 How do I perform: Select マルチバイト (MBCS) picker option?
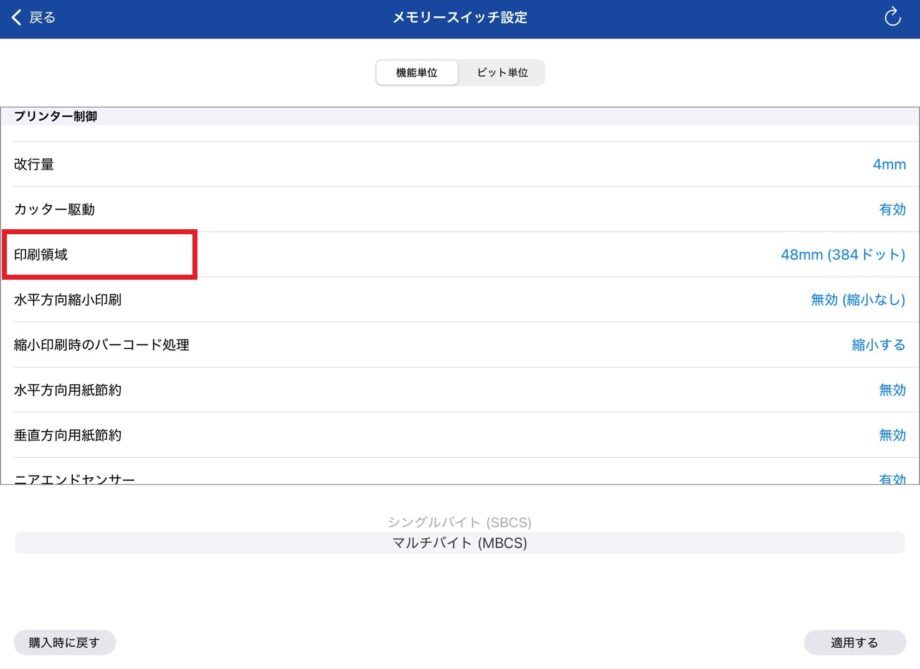coord(459,543)
